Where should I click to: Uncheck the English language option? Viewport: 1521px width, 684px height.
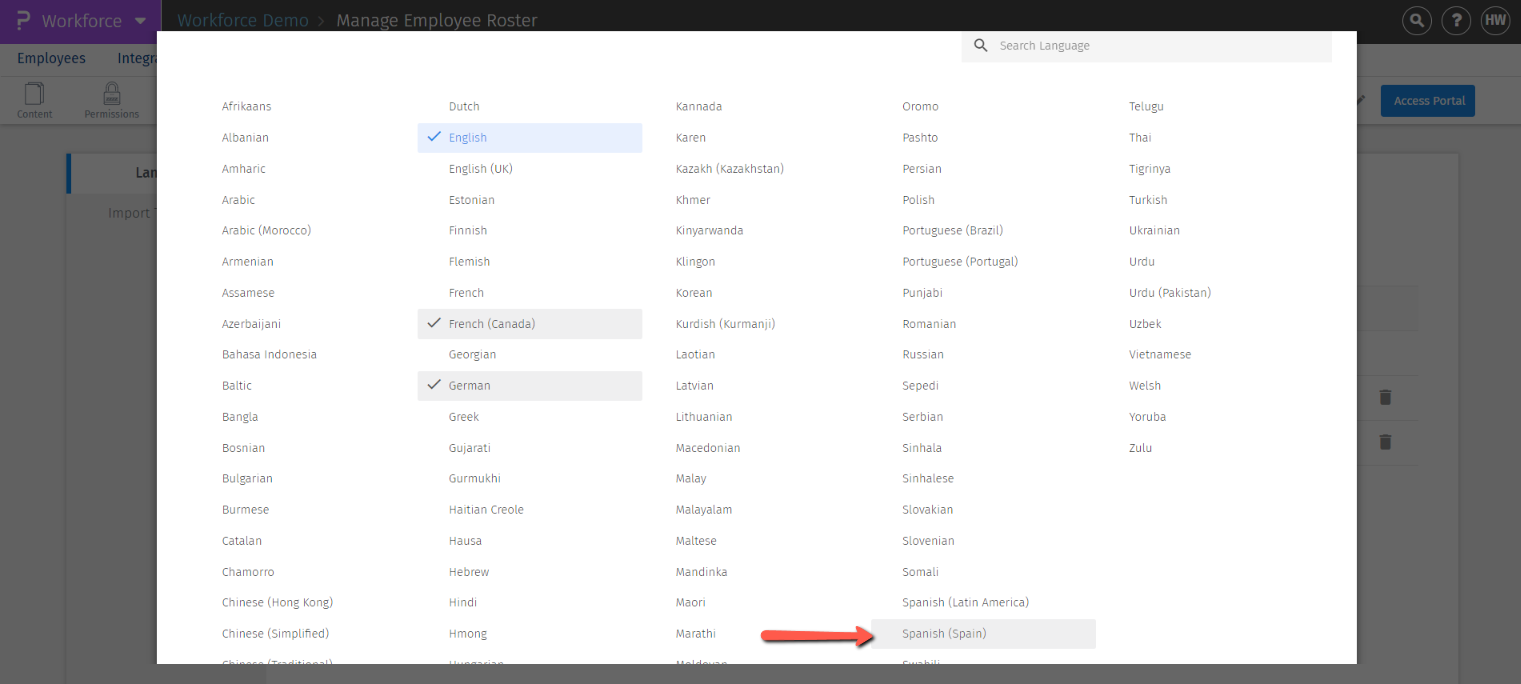point(529,138)
